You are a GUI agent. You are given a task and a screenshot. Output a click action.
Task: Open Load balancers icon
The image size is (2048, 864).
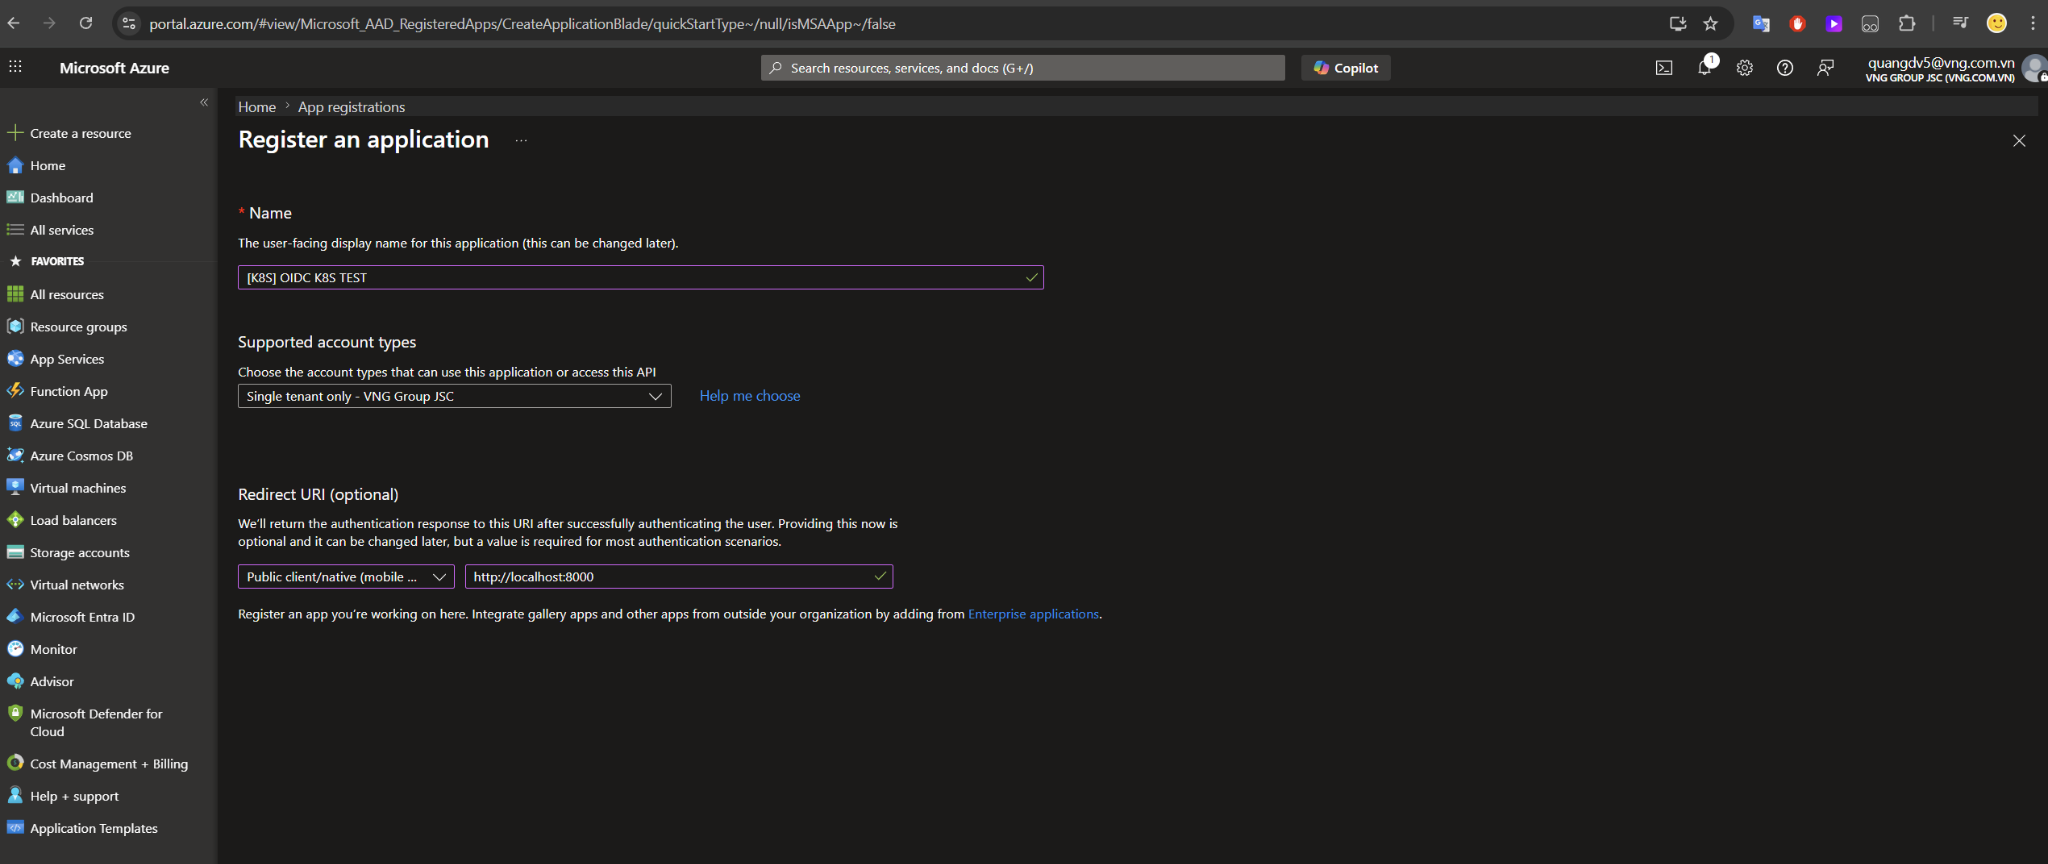tap(15, 520)
